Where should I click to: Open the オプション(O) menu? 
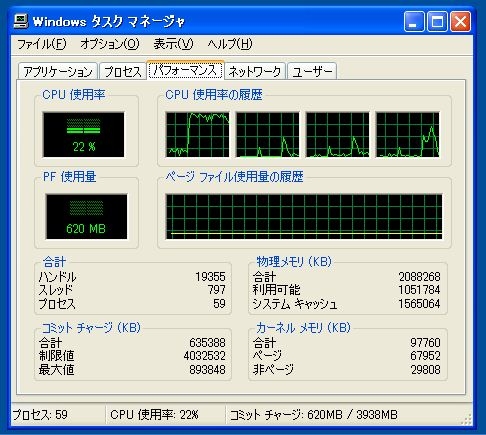pyautogui.click(x=110, y=44)
